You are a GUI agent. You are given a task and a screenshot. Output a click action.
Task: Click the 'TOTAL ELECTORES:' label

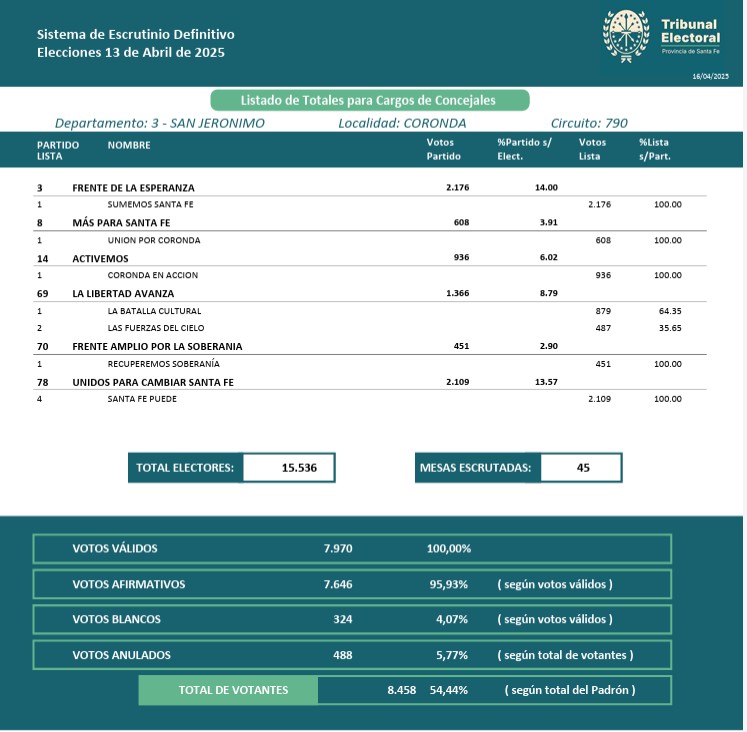[185, 468]
